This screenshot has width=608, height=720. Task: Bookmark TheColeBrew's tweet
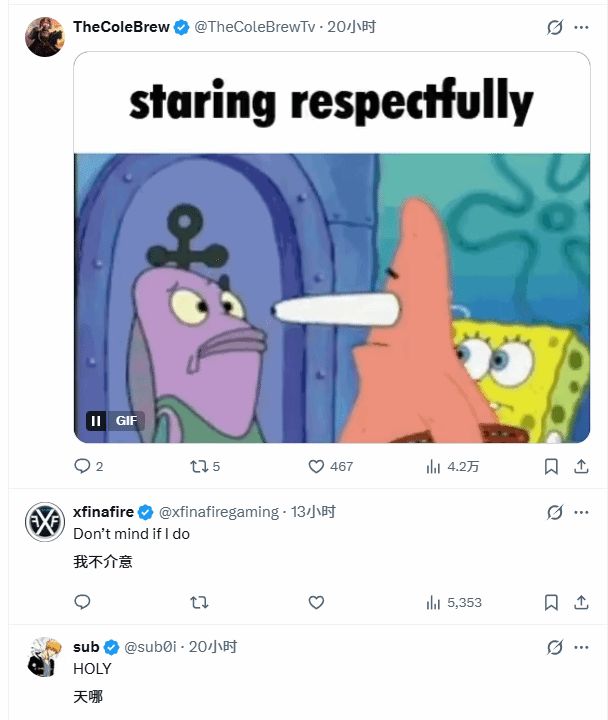(x=551, y=466)
